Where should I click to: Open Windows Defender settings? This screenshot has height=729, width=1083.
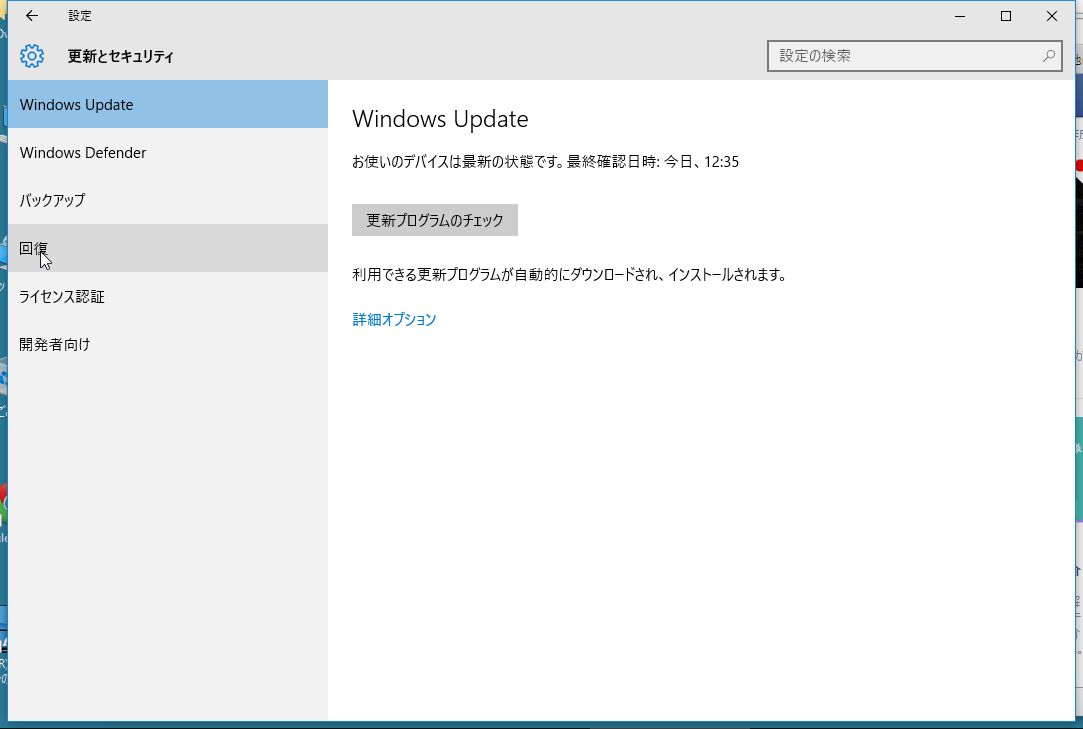pos(168,153)
